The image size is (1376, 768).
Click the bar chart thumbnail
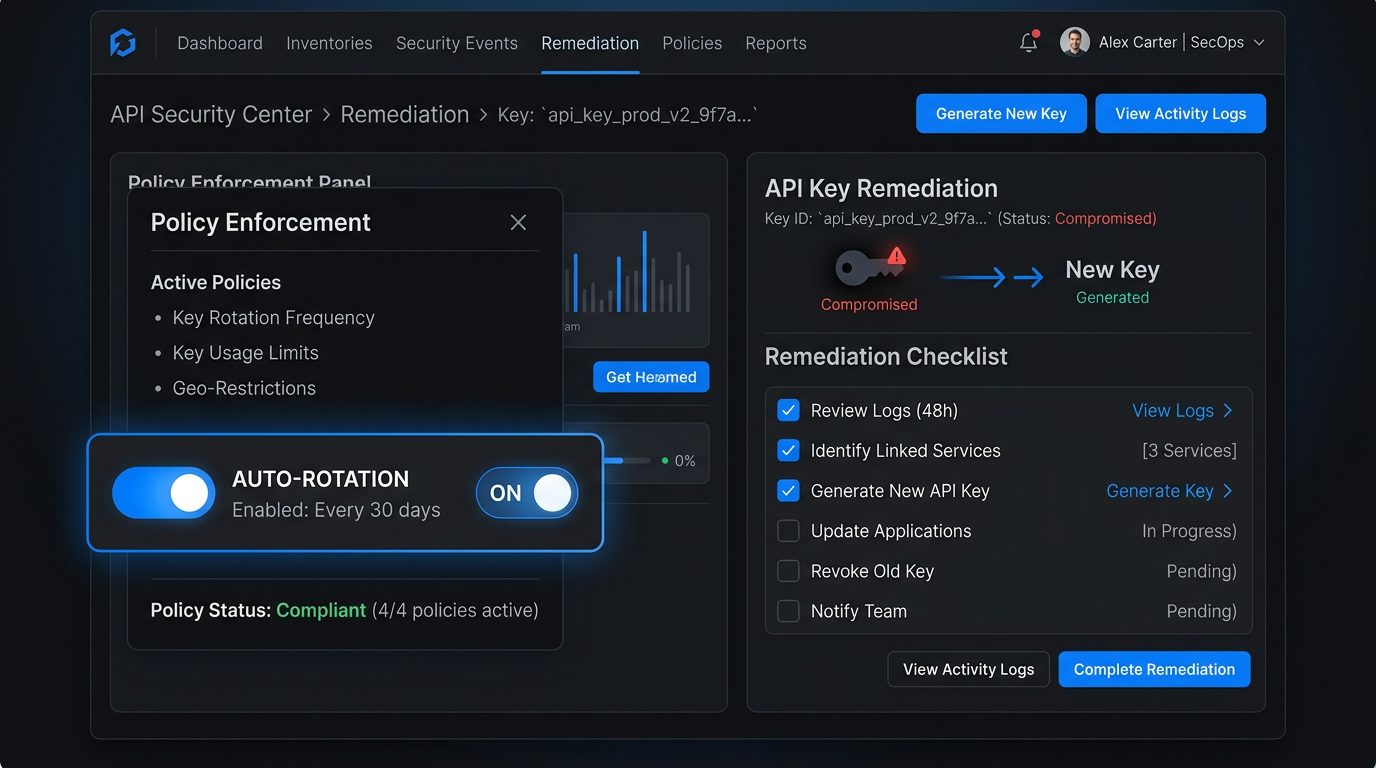click(636, 280)
